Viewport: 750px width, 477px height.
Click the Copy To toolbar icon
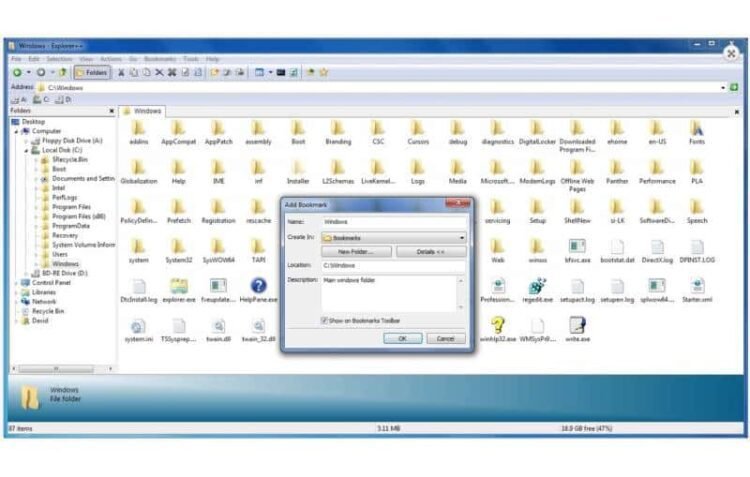[x=227, y=73]
